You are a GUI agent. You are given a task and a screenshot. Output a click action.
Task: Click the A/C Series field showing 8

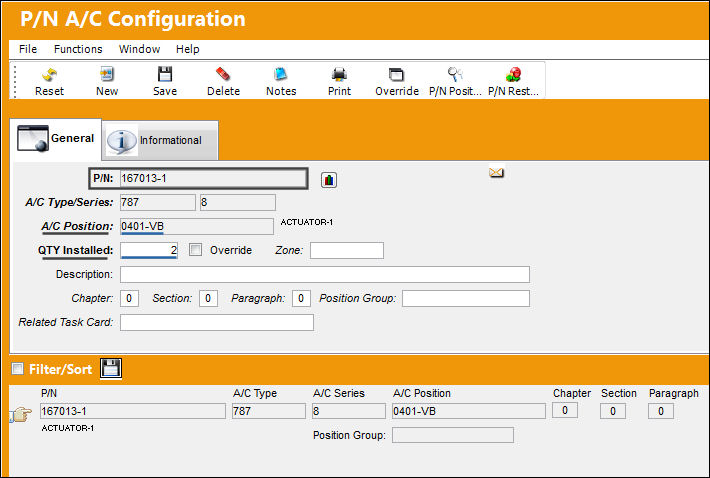[x=238, y=202]
